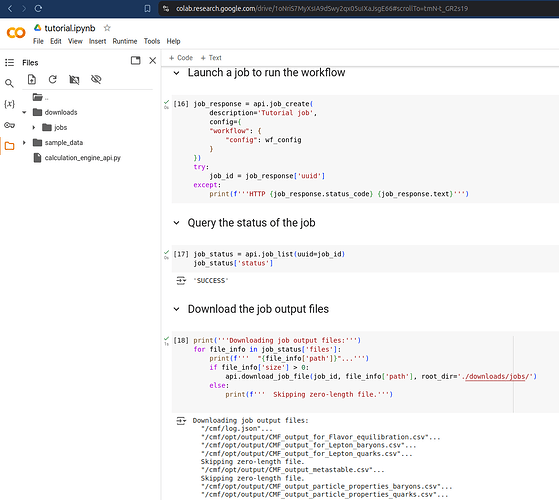Open Files panel in new tab icon
Image resolution: width=559 pixels, height=500 pixels.
tap(135, 61)
